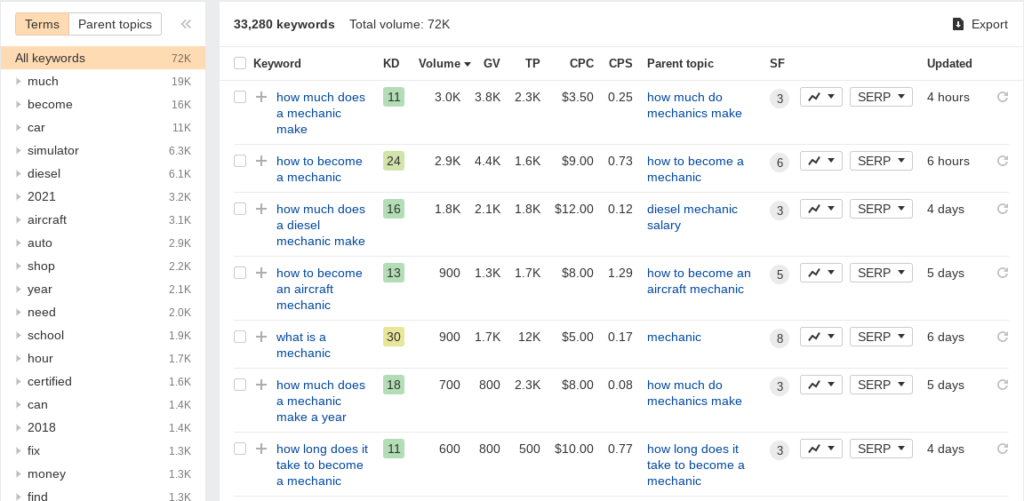
Task: Open trend chart for 'how much does a mechanic make'
Action: [821, 97]
